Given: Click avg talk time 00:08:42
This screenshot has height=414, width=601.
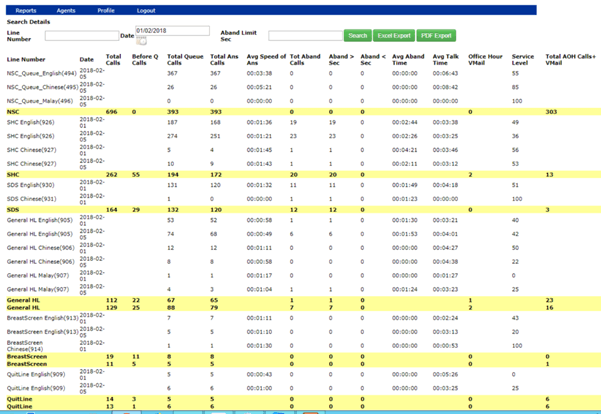Looking at the screenshot, I should 445,87.
